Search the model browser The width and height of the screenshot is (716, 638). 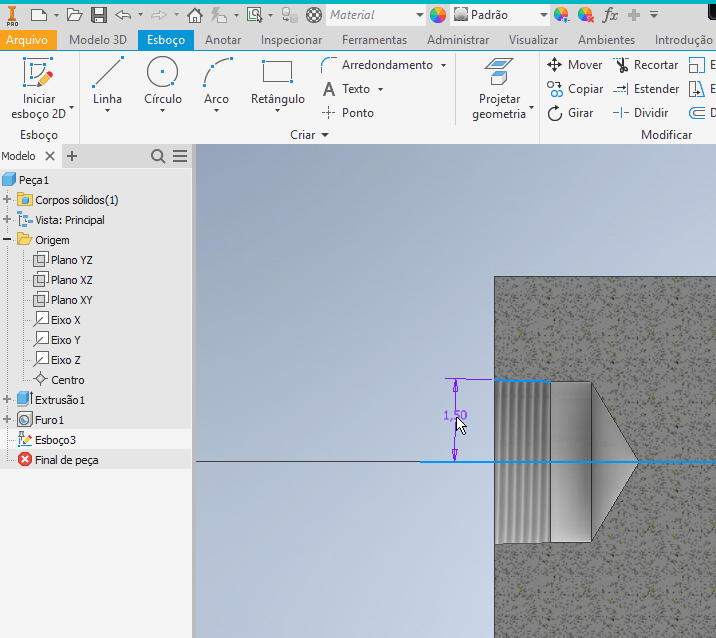click(x=158, y=156)
